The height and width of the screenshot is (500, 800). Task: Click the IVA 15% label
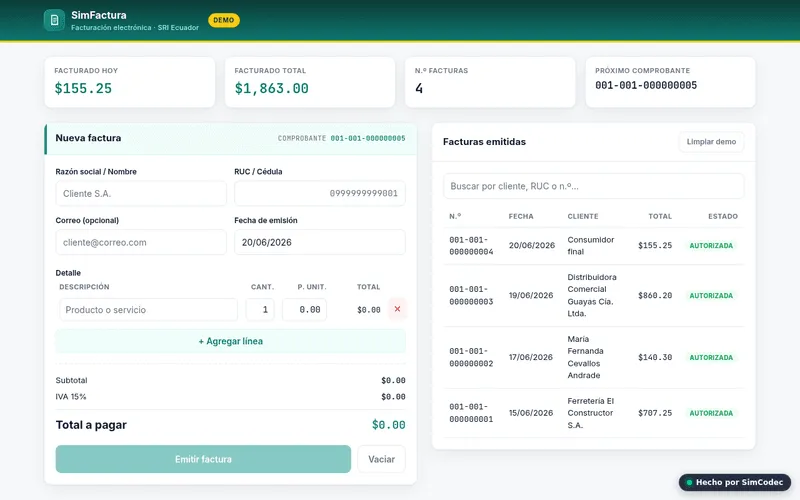point(71,396)
